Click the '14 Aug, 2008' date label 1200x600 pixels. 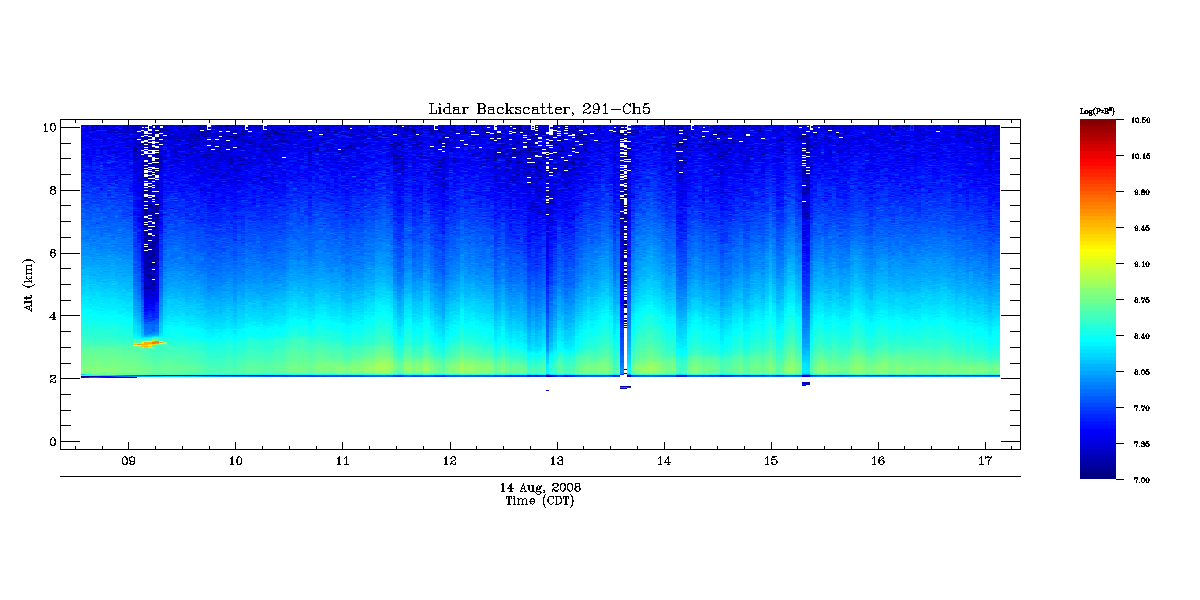[x=540, y=487]
